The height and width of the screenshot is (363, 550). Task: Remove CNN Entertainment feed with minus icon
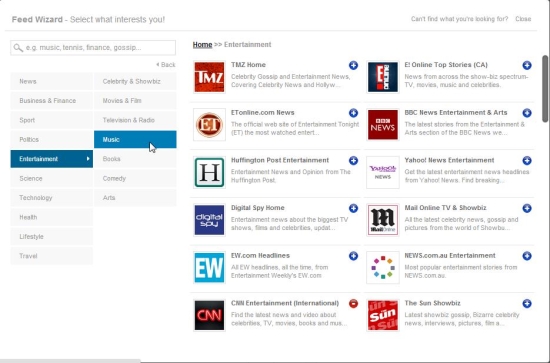(x=353, y=304)
